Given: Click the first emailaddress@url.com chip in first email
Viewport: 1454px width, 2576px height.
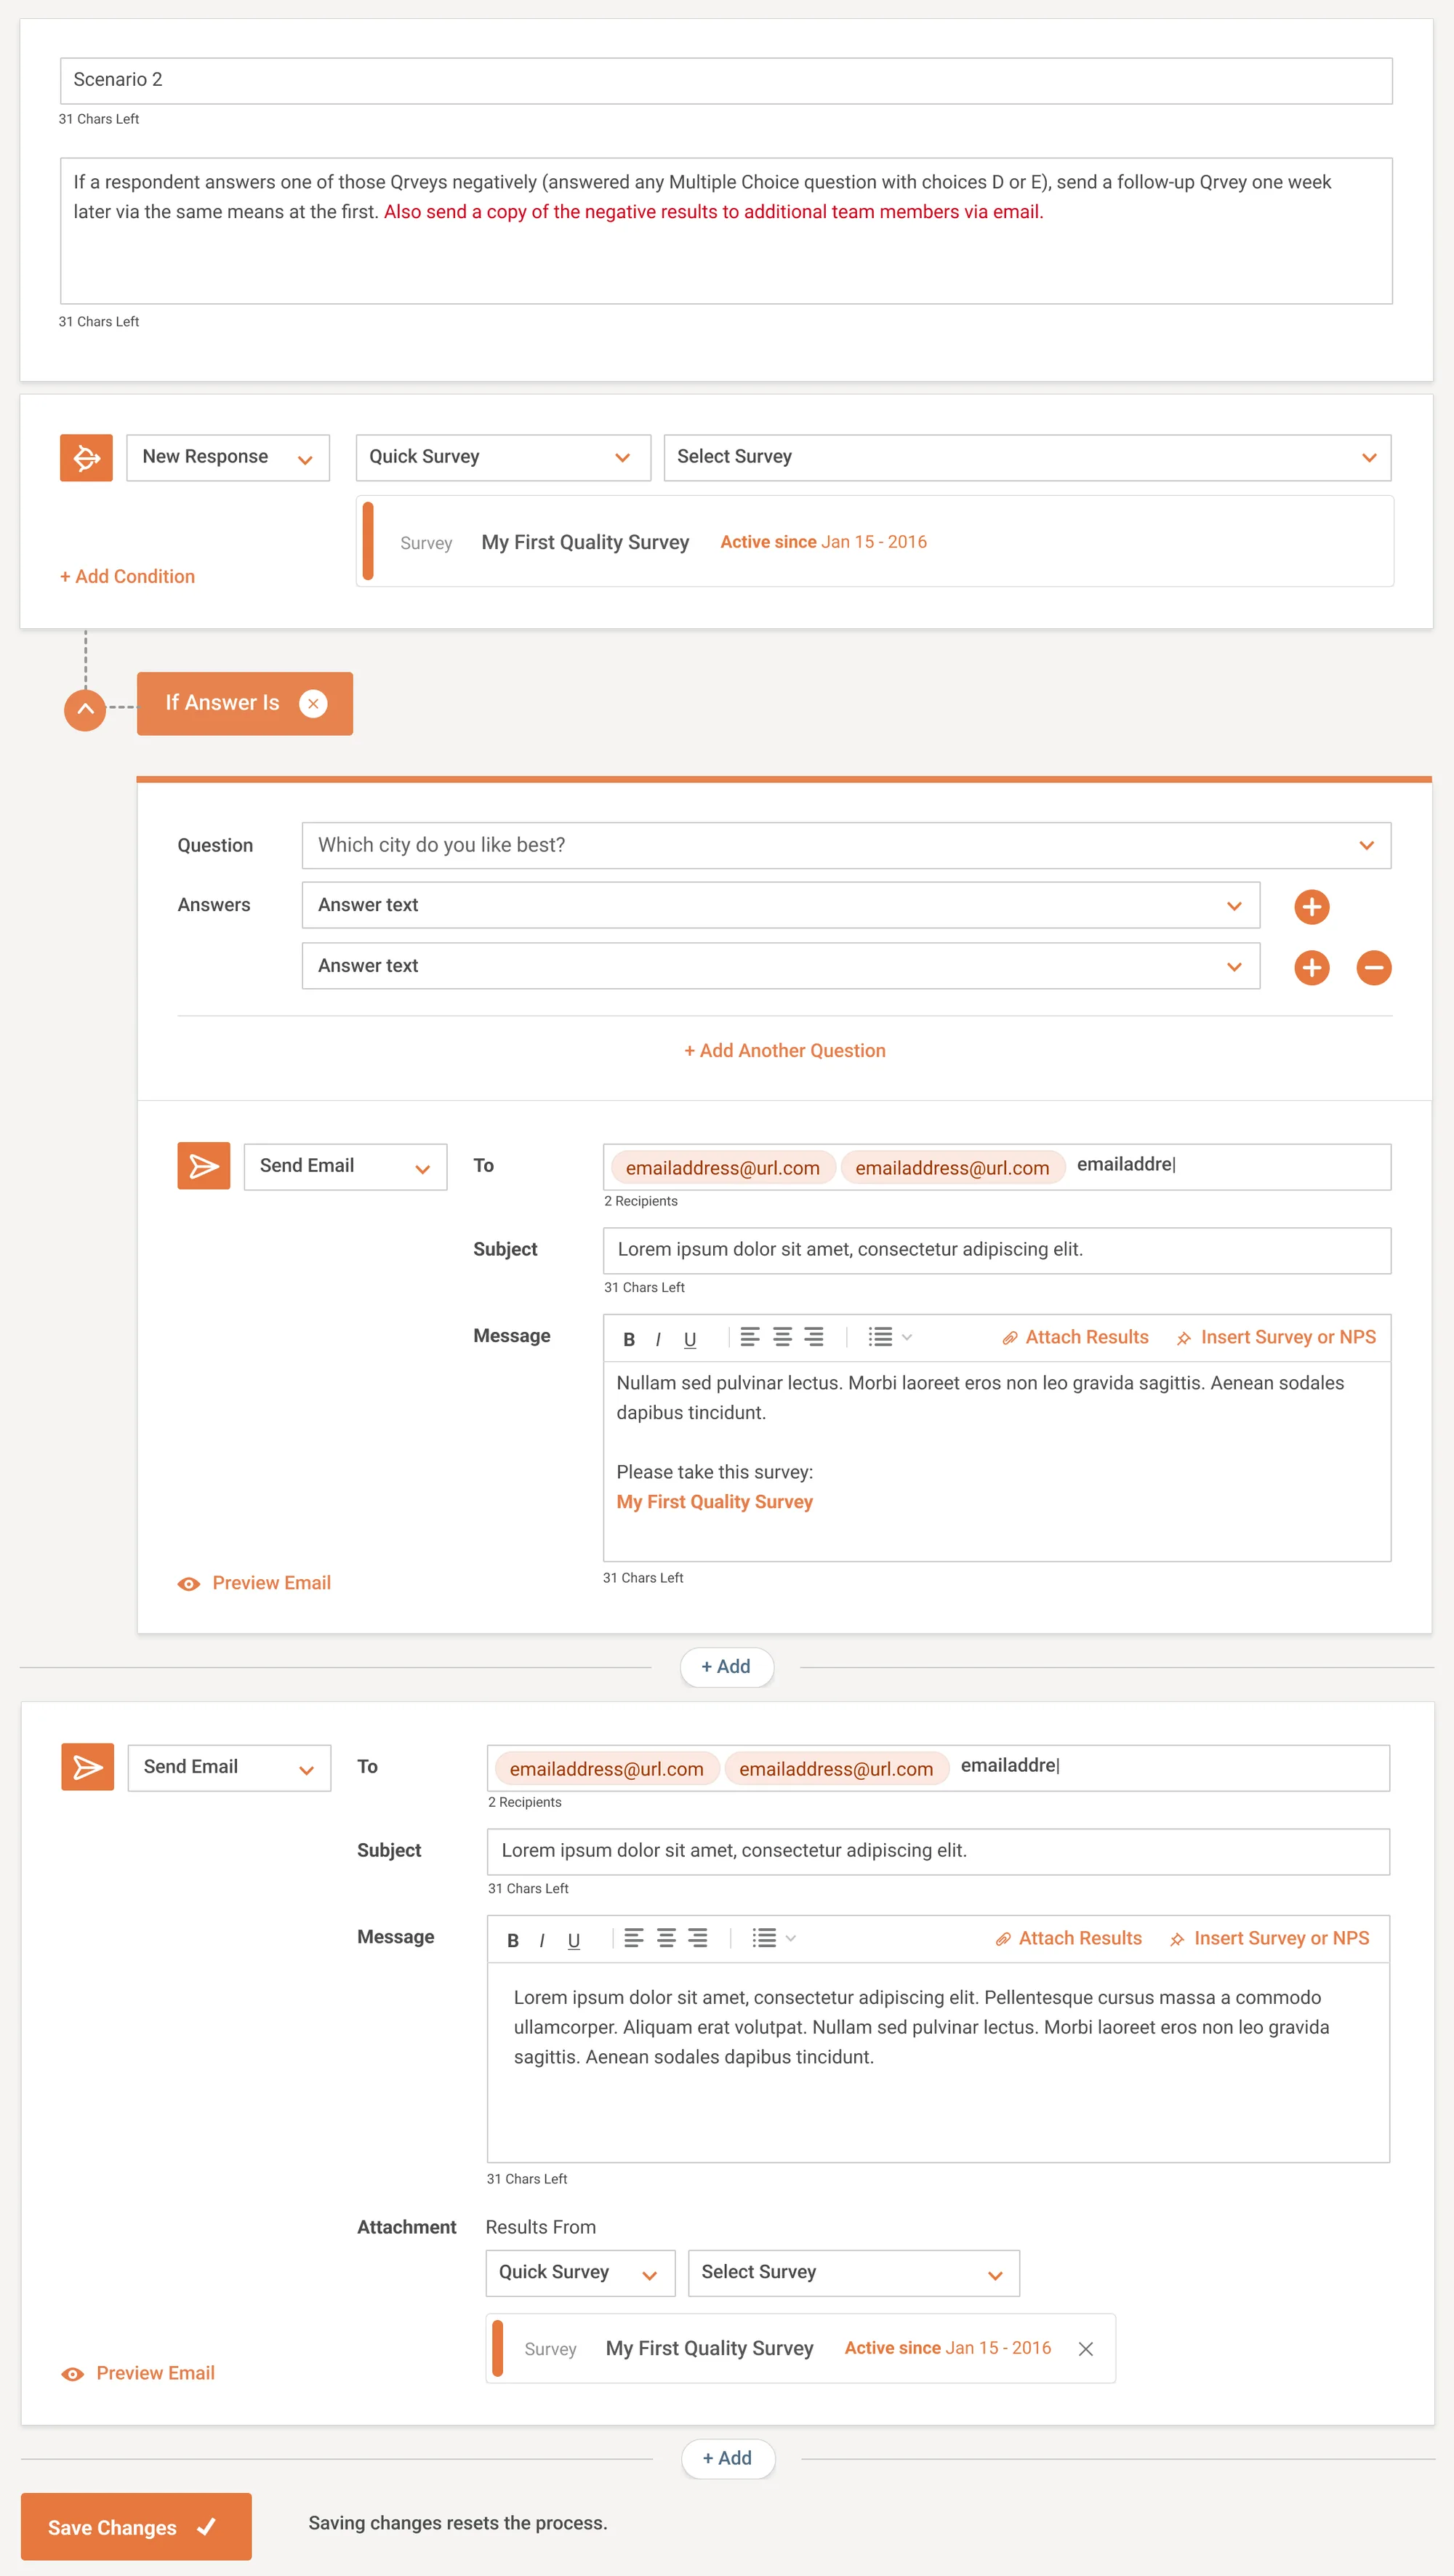Looking at the screenshot, I should [x=722, y=1168].
